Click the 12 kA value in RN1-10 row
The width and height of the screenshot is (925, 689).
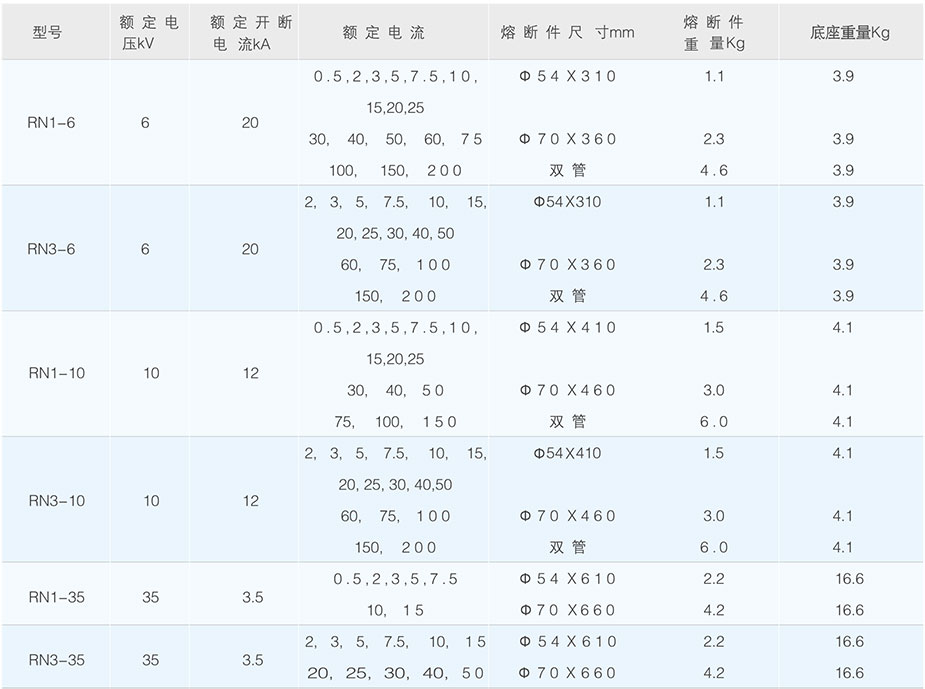[250, 374]
